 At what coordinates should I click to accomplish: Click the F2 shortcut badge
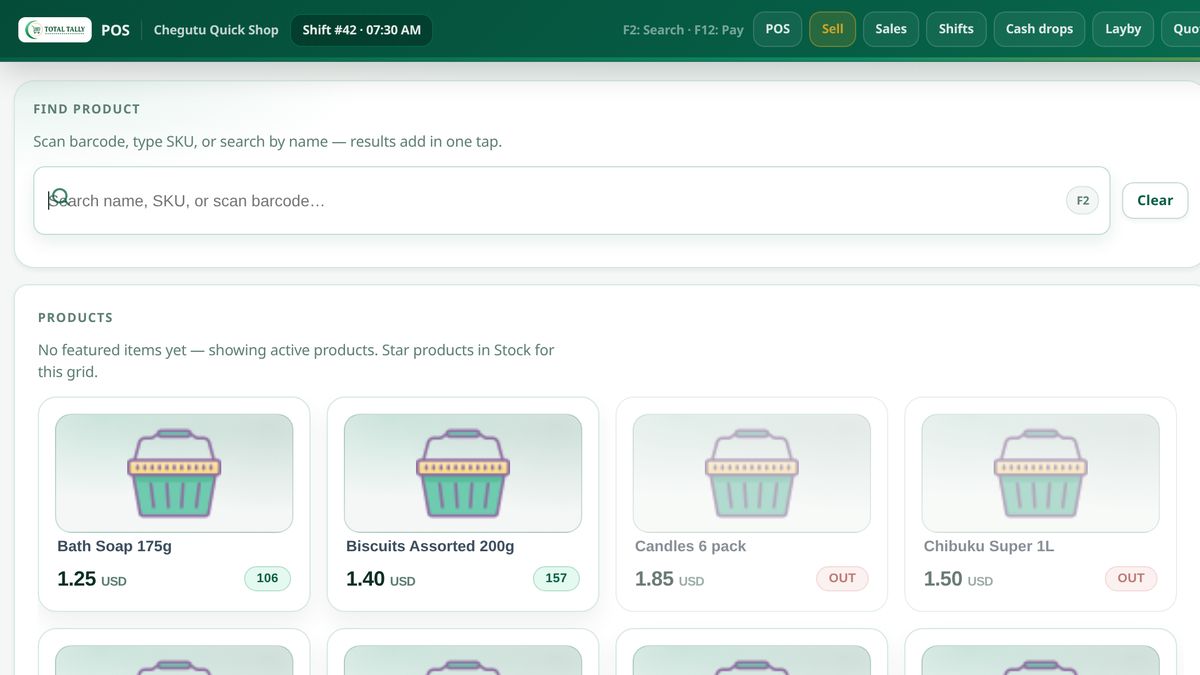pos(1082,201)
